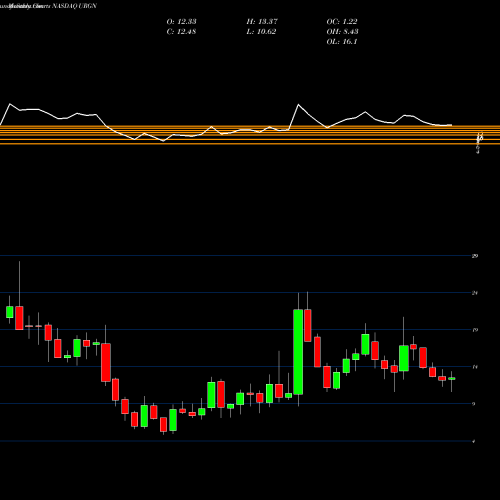500x500 pixels.
Task: Select the 4 price axis label
Action: tap(474, 441)
